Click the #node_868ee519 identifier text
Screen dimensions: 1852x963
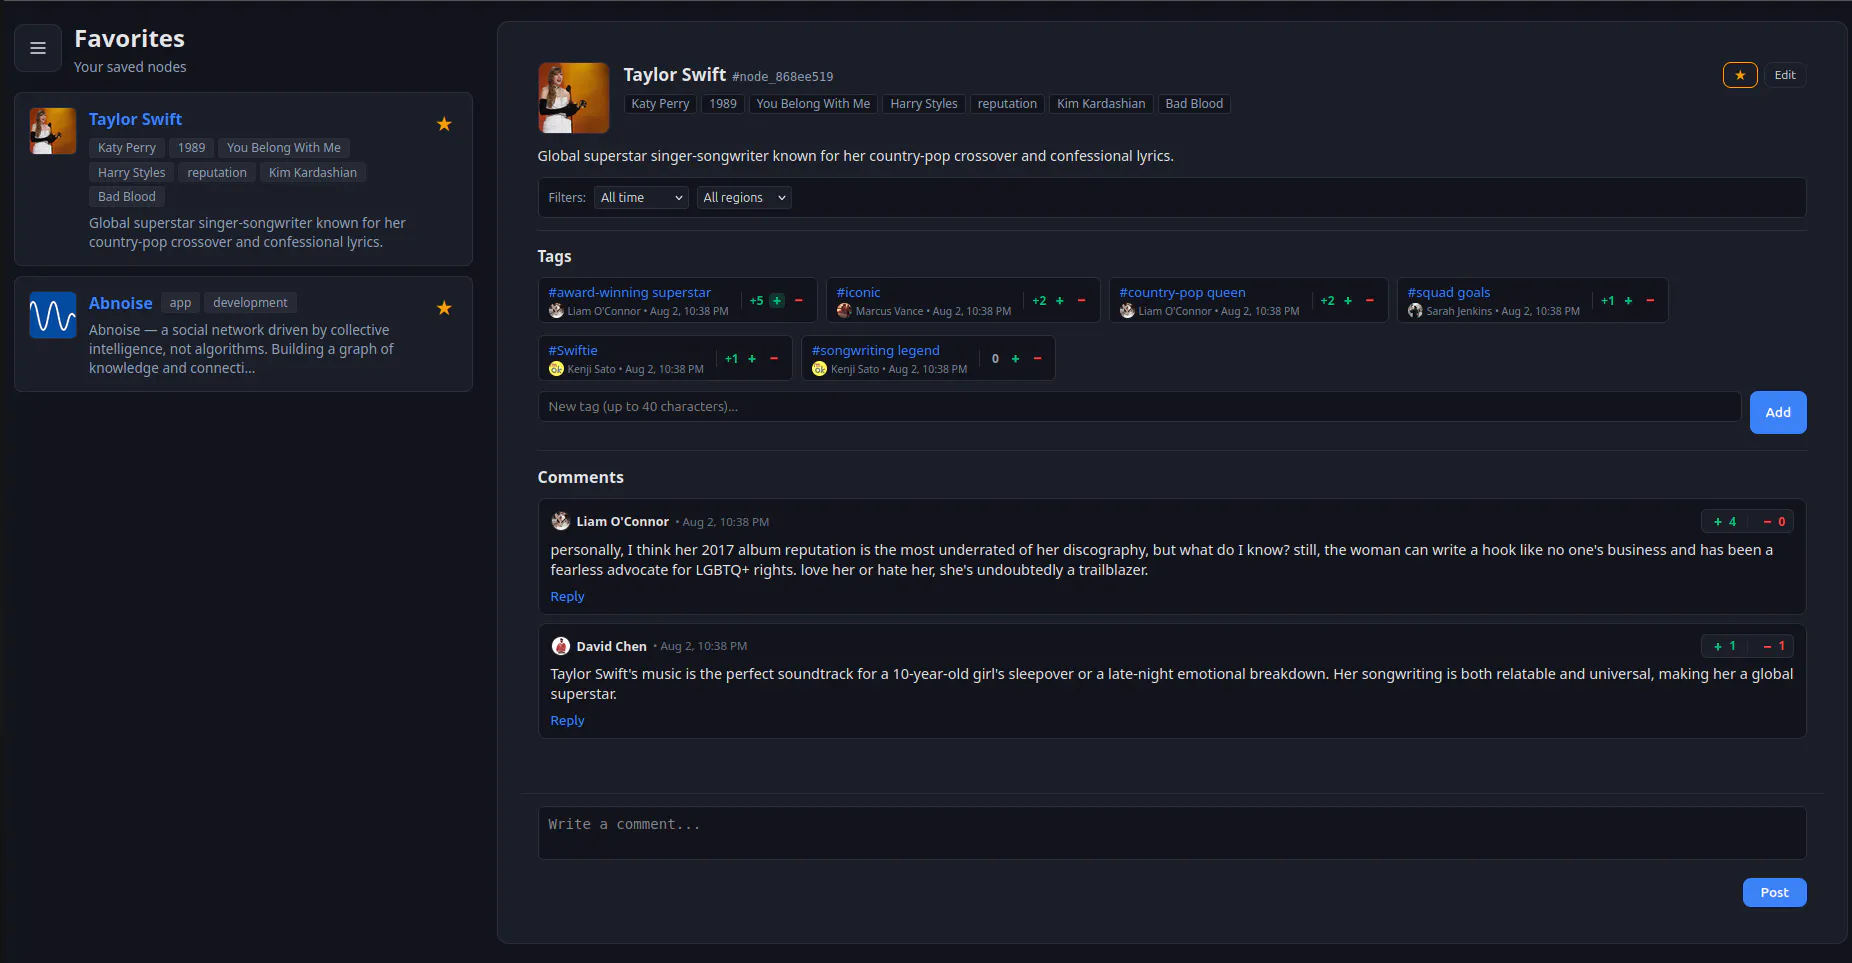click(782, 77)
